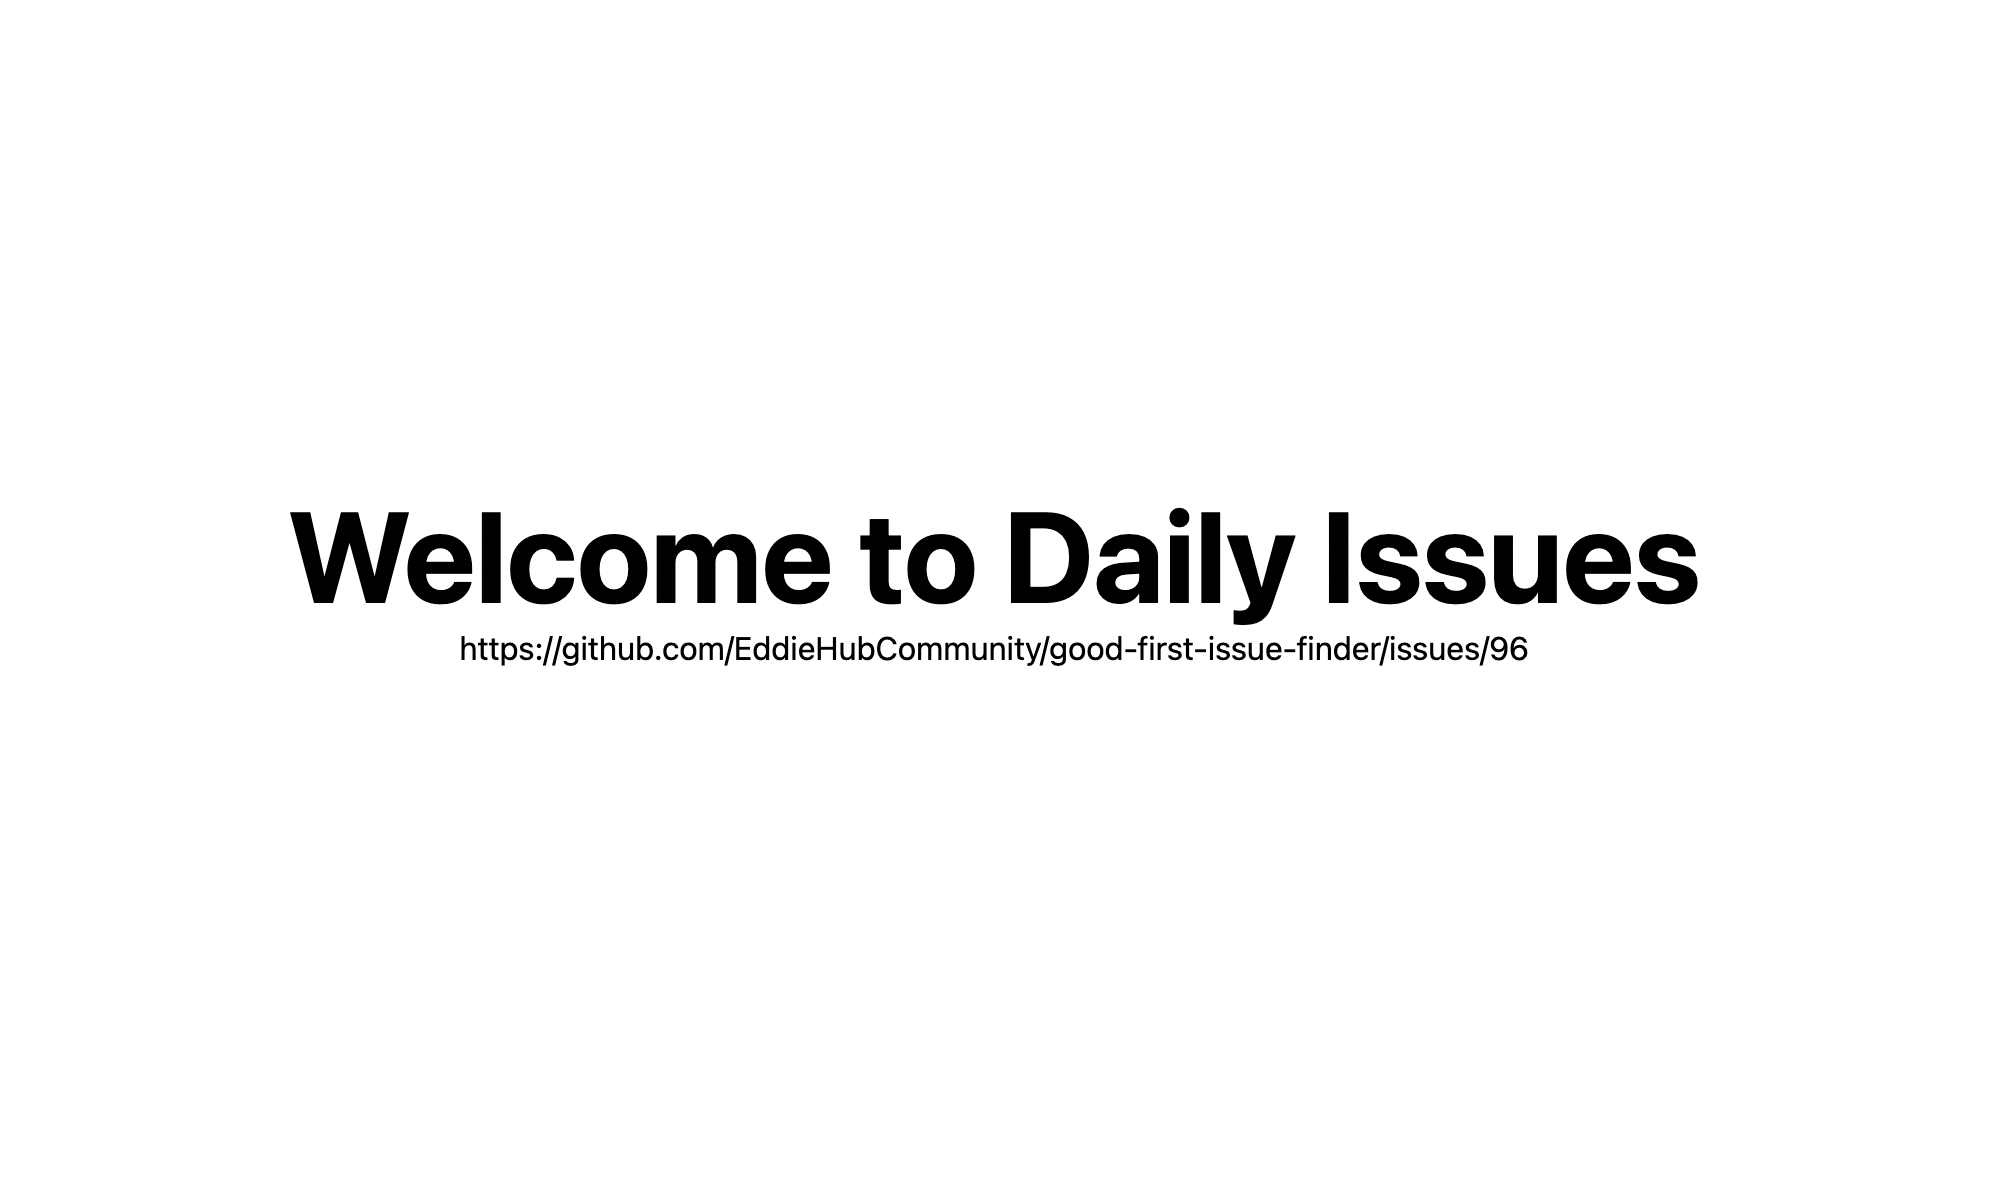Click the 'Welcome to Daily Issues' heading
Screen dimensions: 1996x1194
(992, 554)
